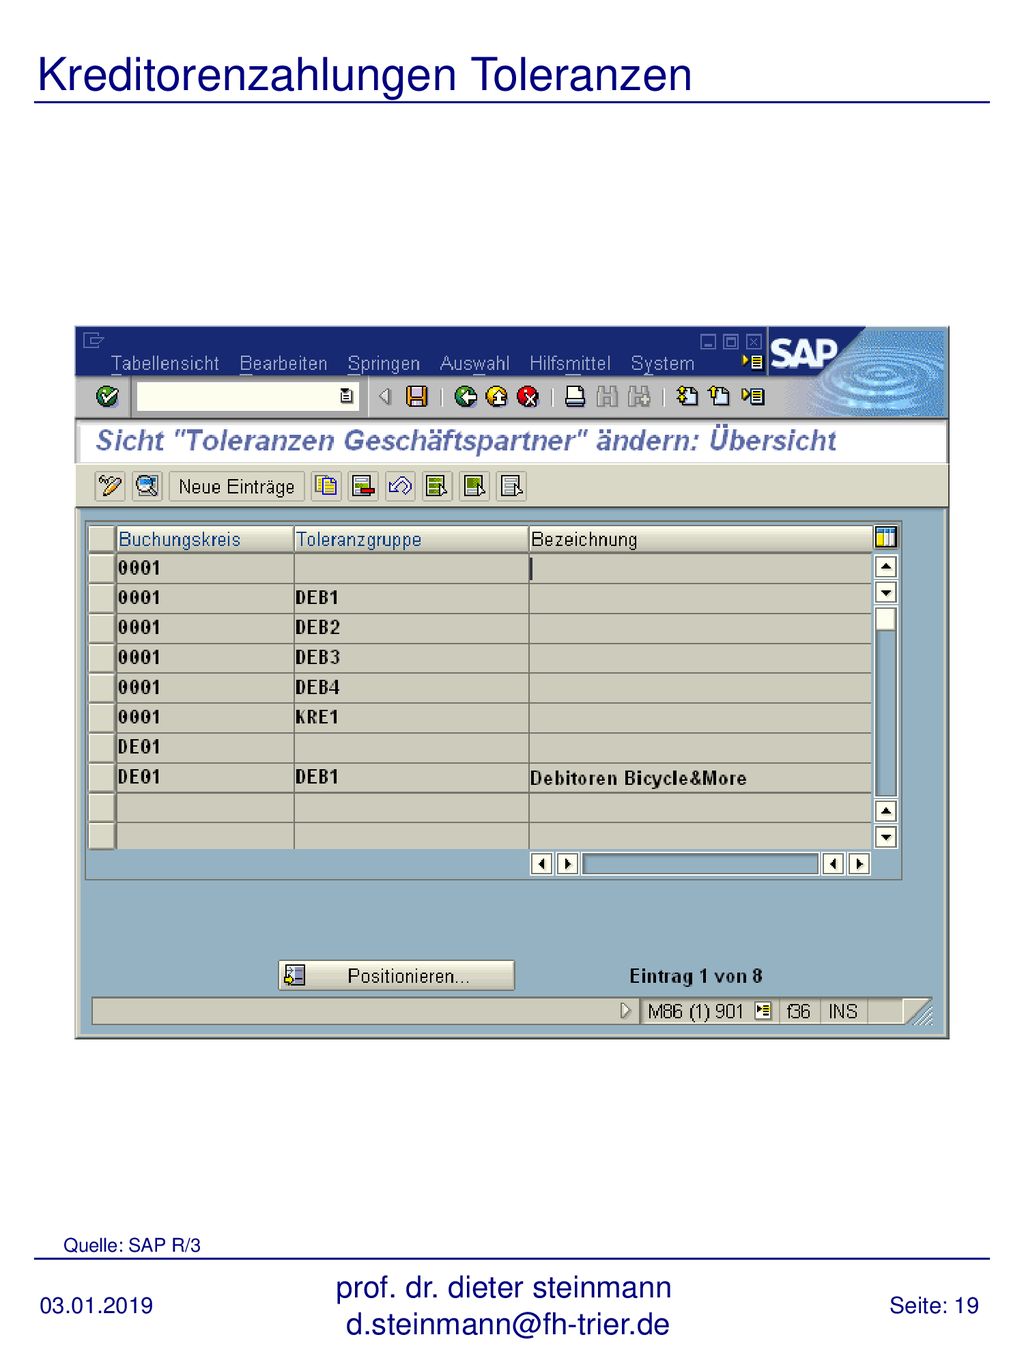This screenshot has width=1024, height=1365.
Task: Click the green Back arrow icon
Action: (x=466, y=397)
